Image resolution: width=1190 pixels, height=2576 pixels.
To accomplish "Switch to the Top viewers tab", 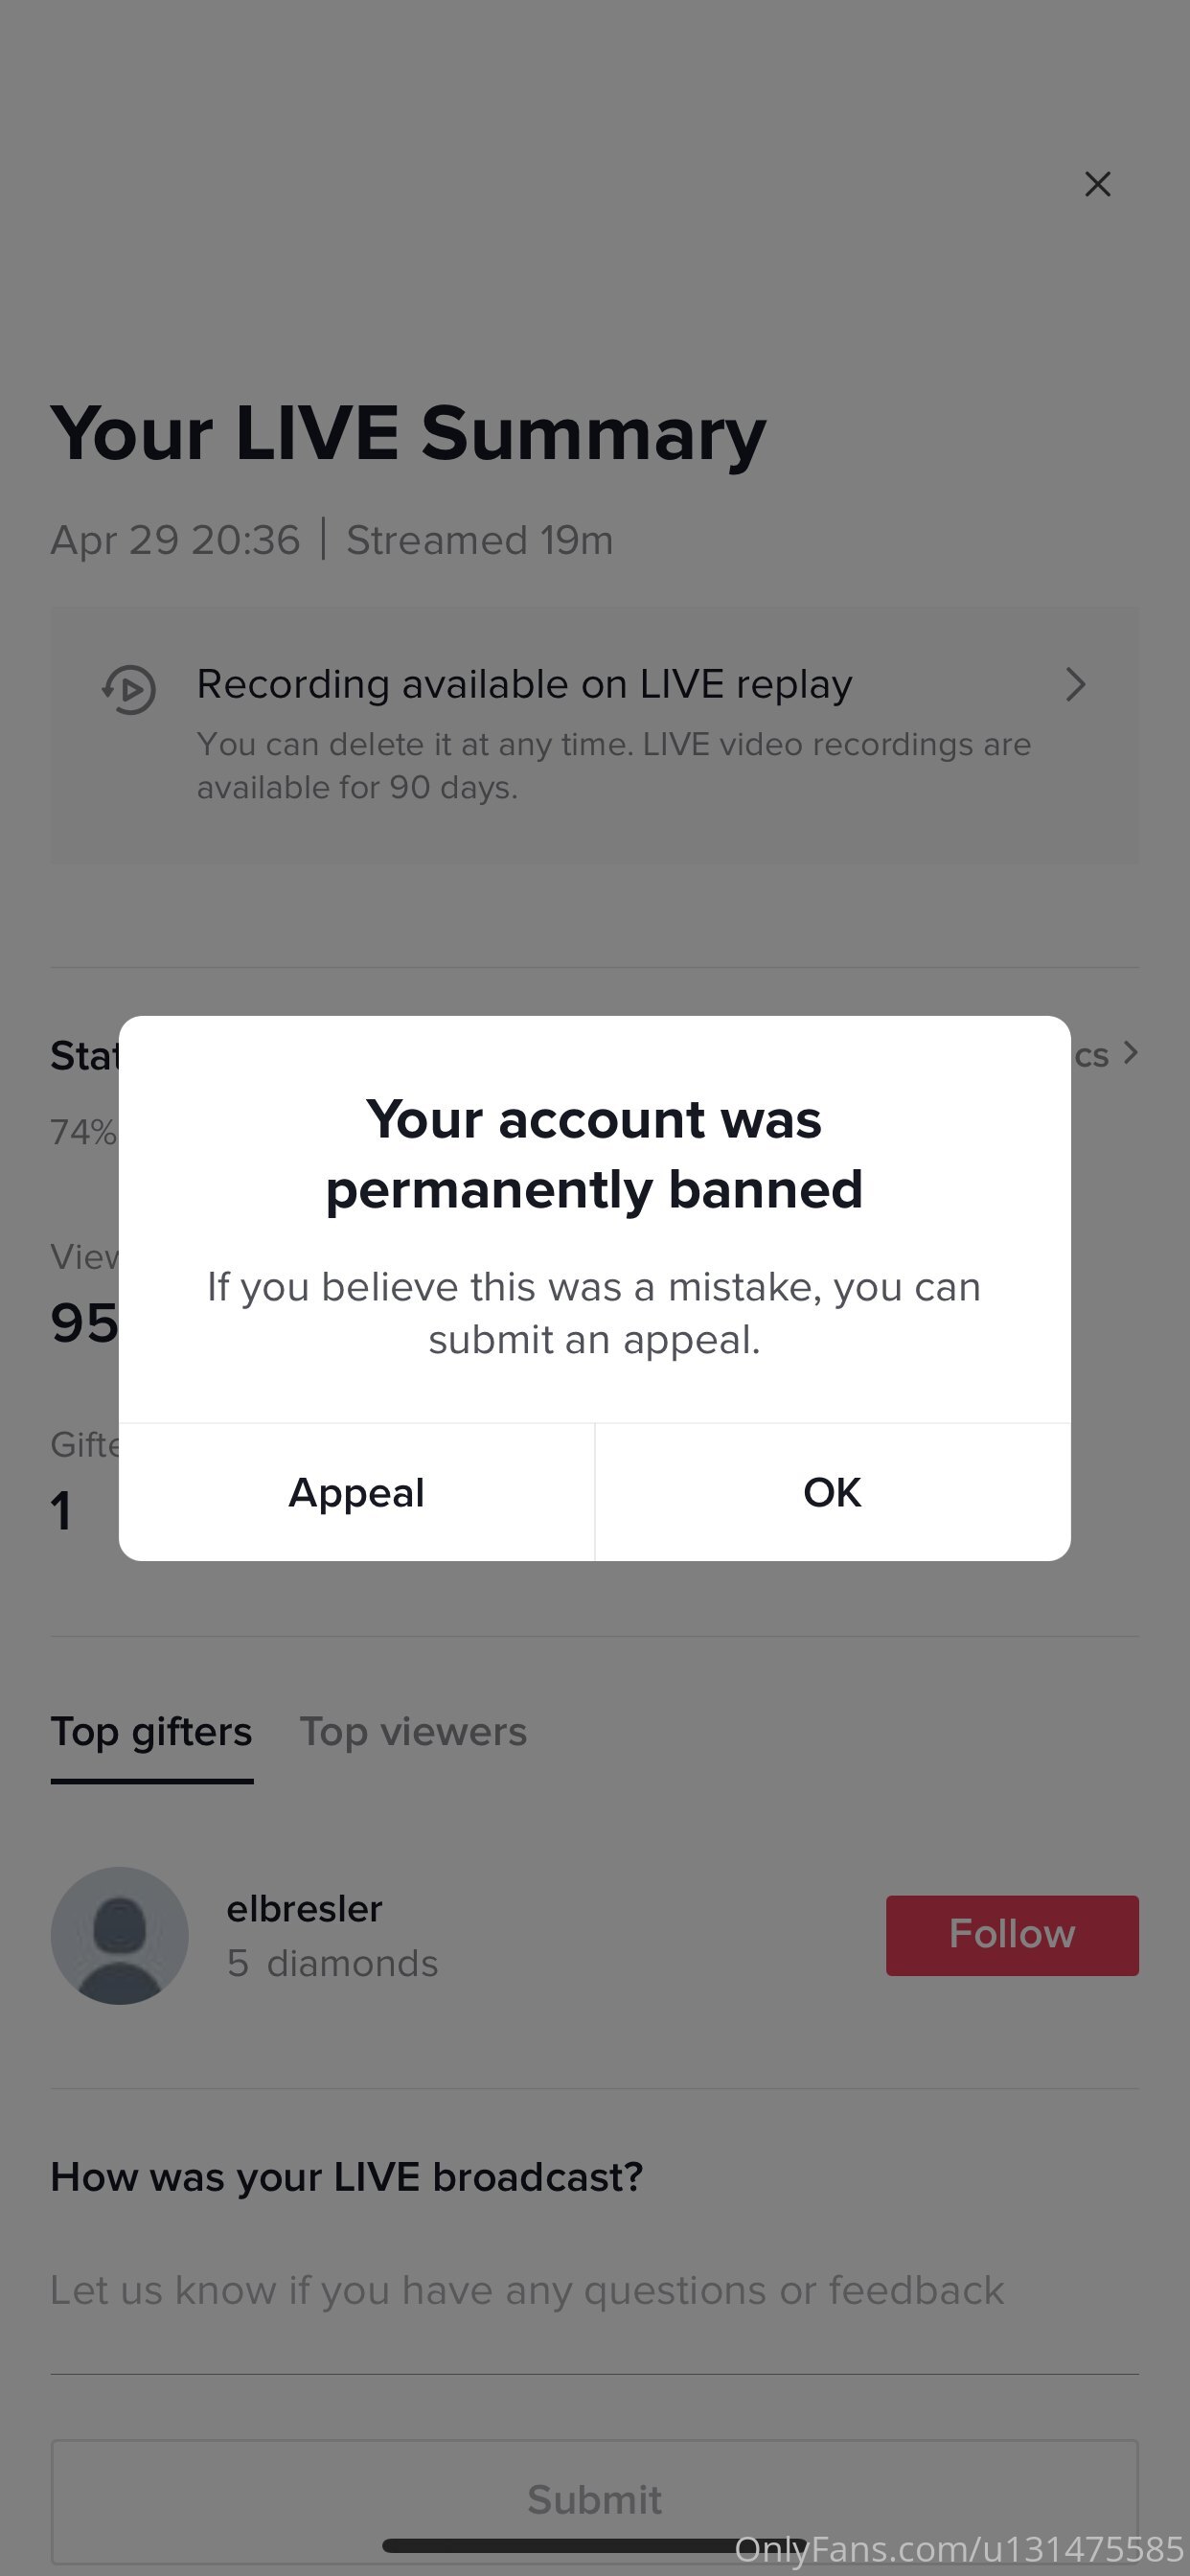I will (x=413, y=1732).
